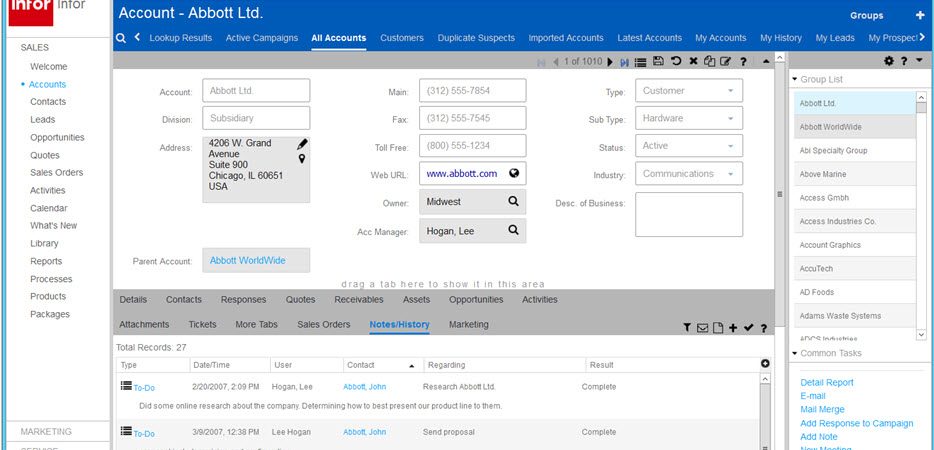Click Add Response to Campaign link
934x450 pixels.
(857, 423)
